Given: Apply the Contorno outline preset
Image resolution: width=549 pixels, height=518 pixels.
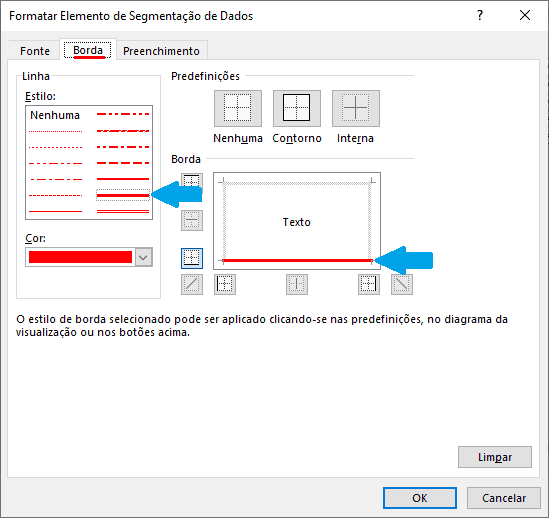Looking at the screenshot, I should pyautogui.click(x=297, y=108).
